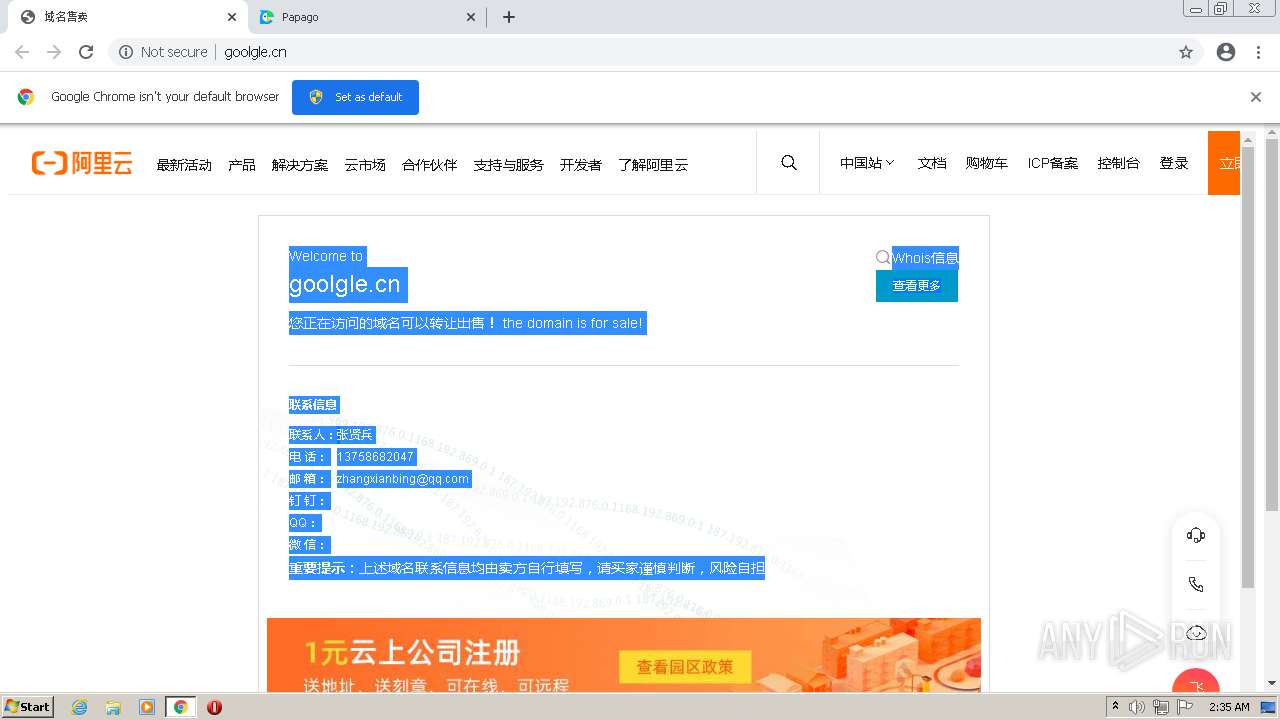Expand the 中国站 region dropdown

point(867,163)
